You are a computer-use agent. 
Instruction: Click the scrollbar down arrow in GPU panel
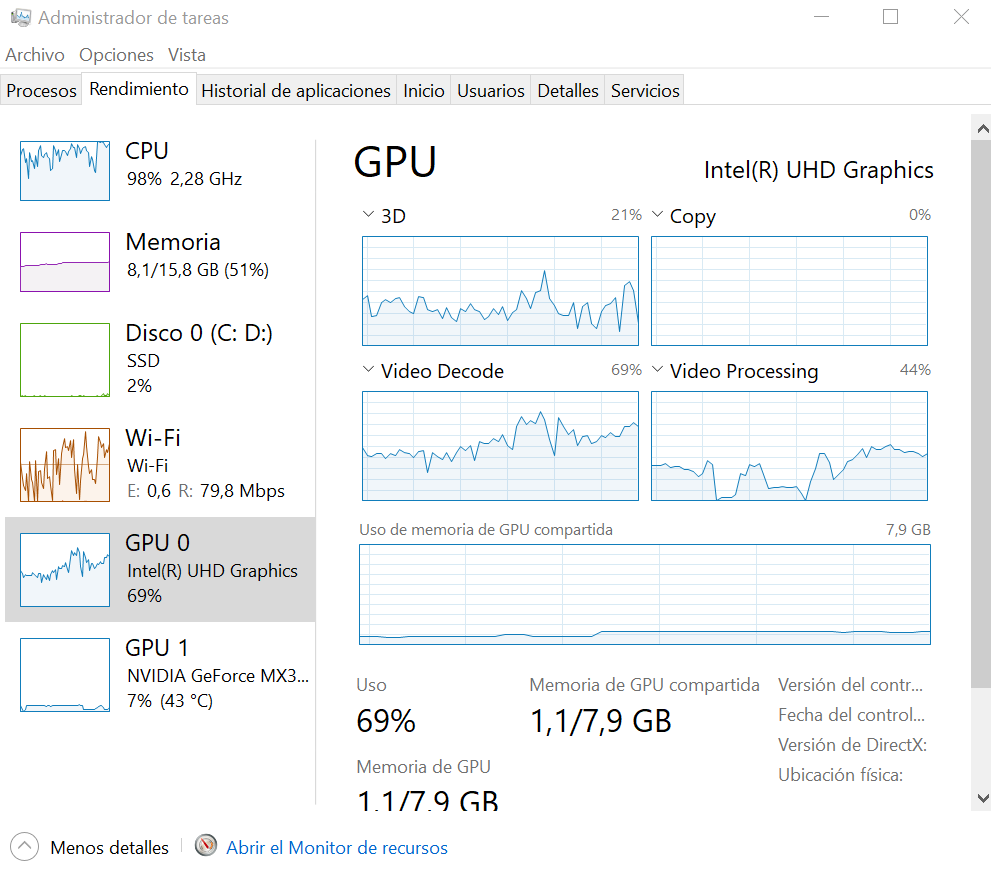click(980, 798)
